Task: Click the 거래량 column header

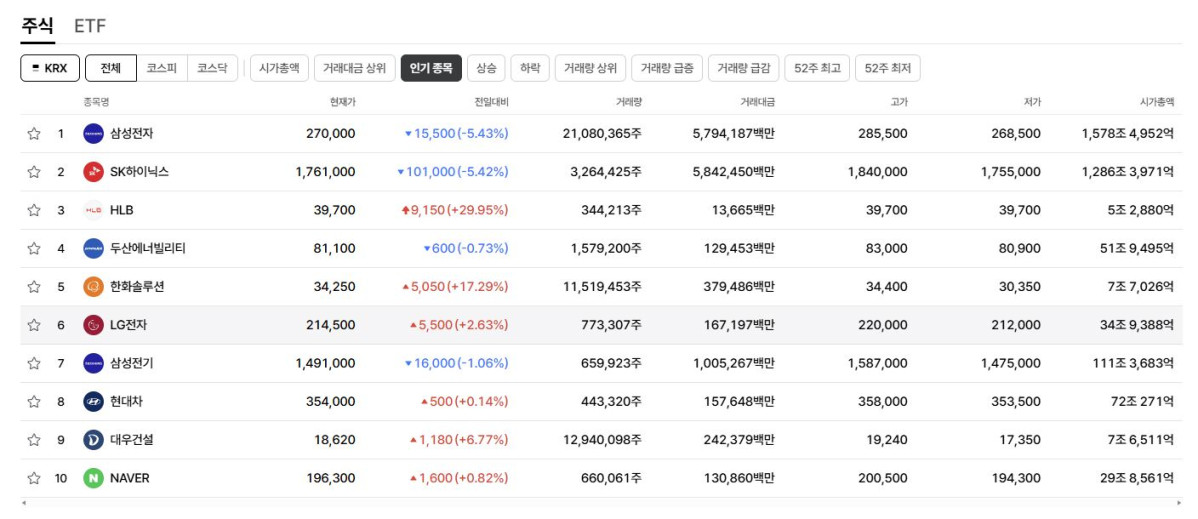Action: click(628, 102)
